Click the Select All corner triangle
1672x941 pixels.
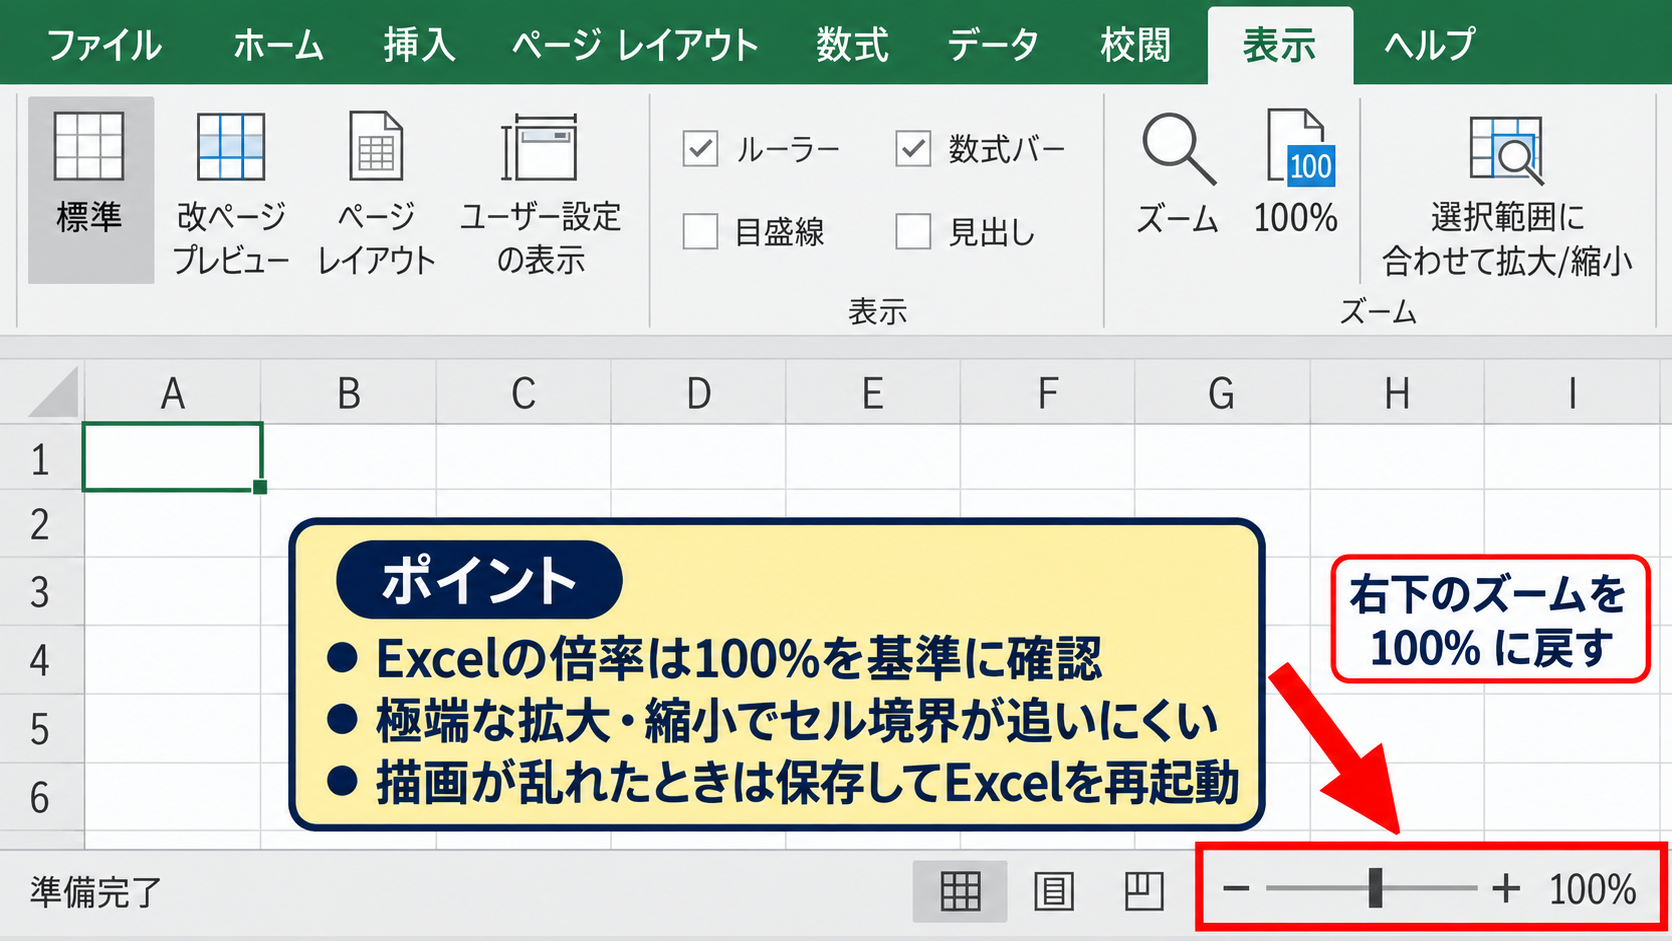coord(53,391)
